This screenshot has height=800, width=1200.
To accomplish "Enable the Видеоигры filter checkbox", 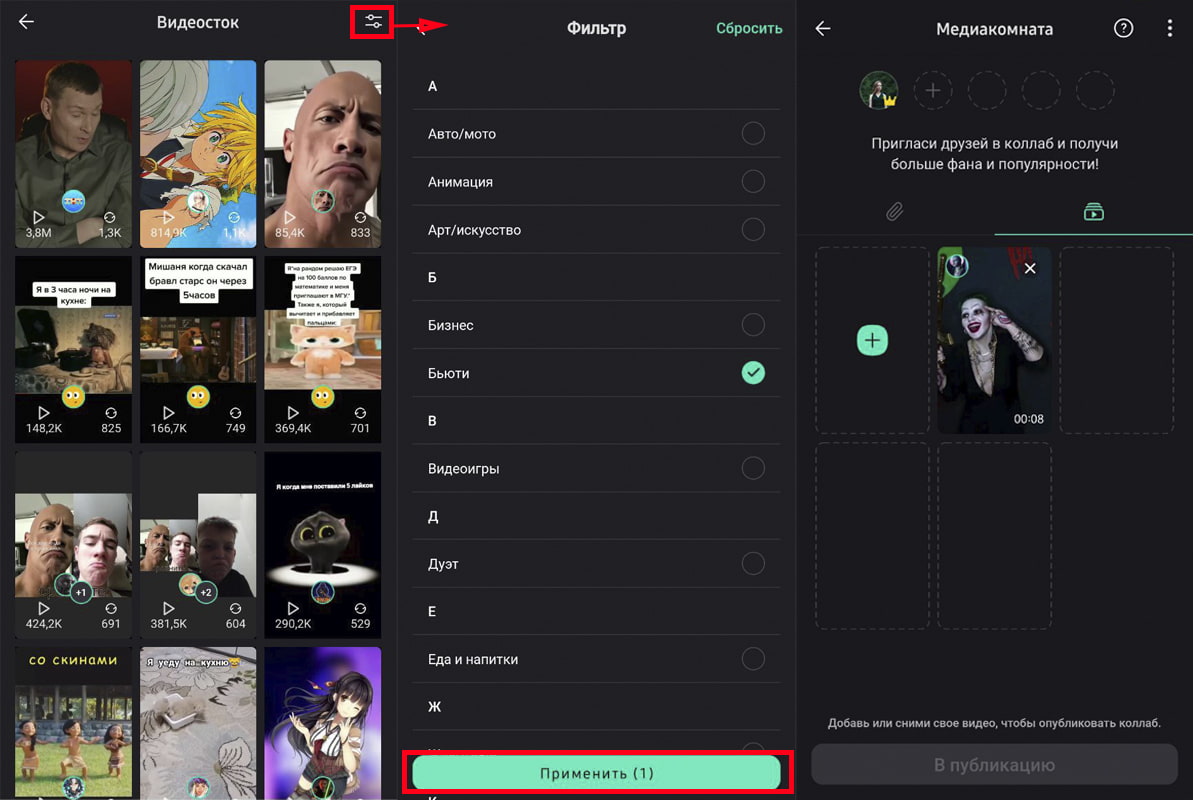I will [753, 468].
